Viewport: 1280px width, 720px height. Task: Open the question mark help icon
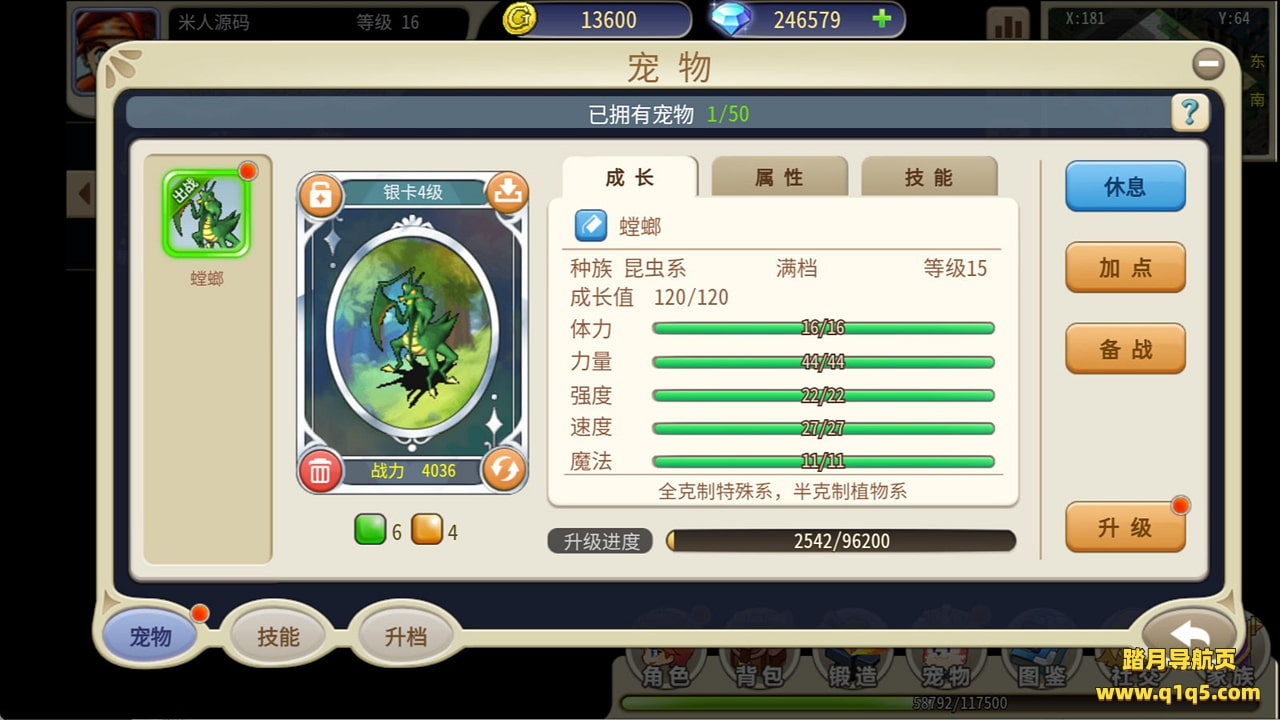coord(1190,112)
